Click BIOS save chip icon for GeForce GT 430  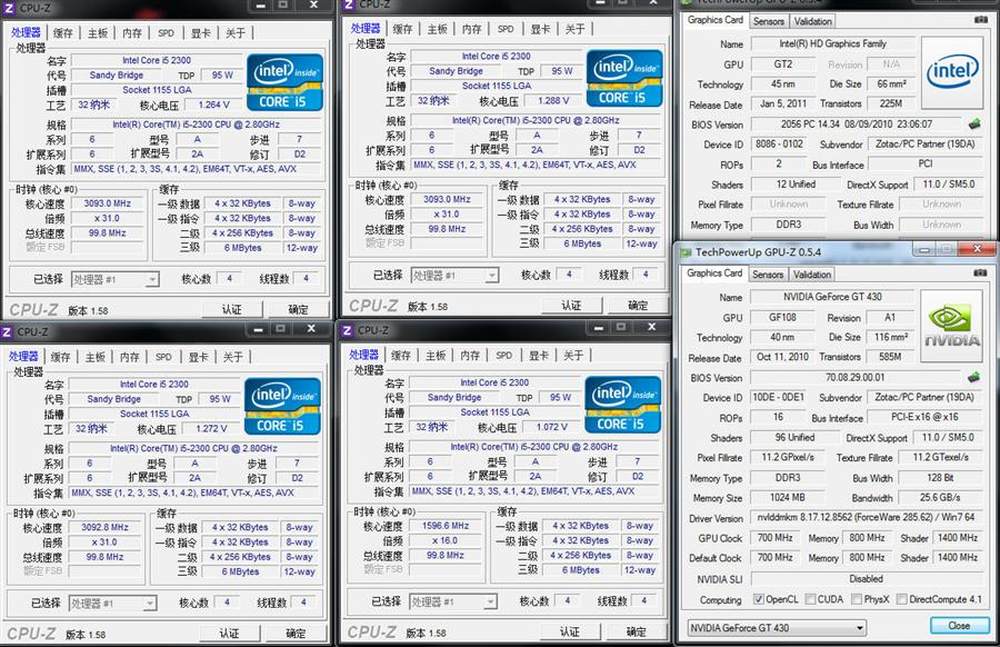click(973, 377)
